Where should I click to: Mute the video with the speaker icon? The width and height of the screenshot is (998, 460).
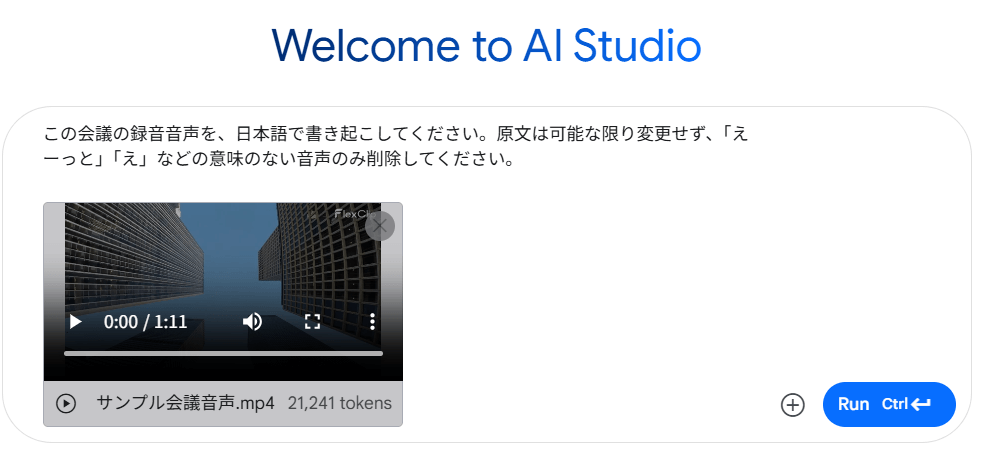tap(253, 322)
